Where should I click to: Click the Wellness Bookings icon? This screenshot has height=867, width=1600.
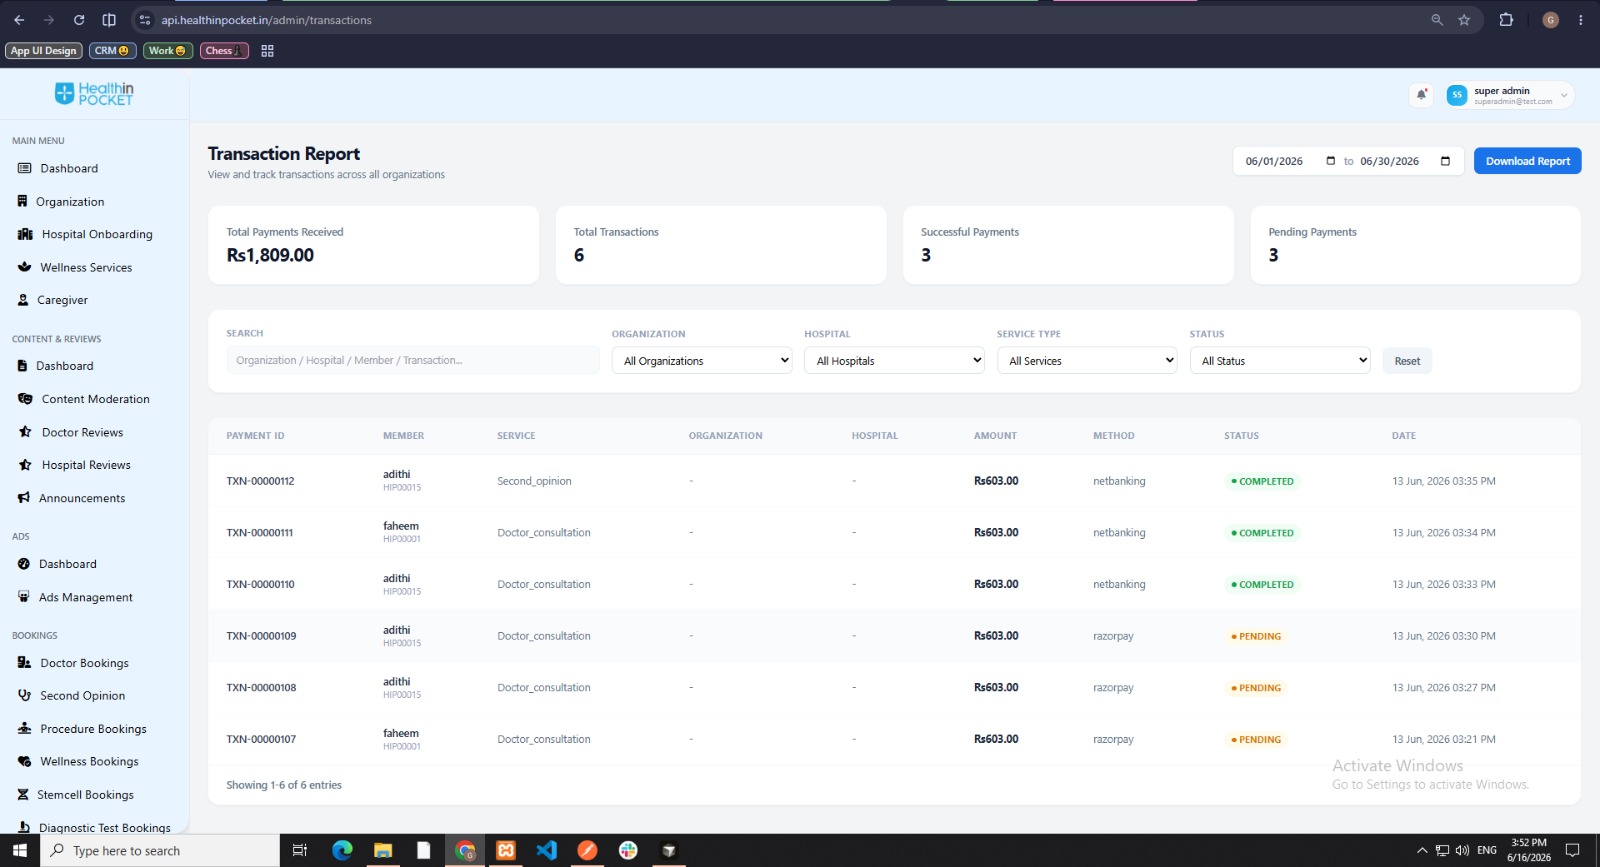tap(24, 762)
